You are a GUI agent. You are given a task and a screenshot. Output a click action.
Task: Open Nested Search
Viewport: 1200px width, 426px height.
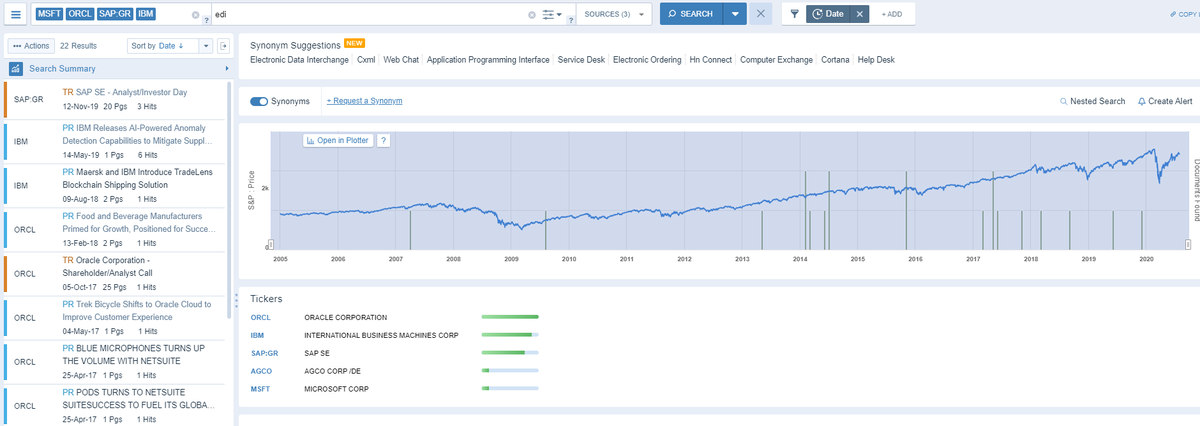(x=1092, y=101)
